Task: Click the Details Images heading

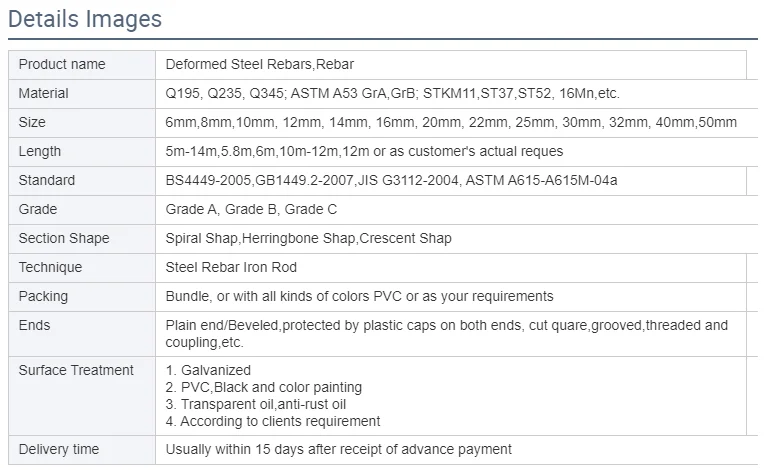Action: [x=84, y=18]
